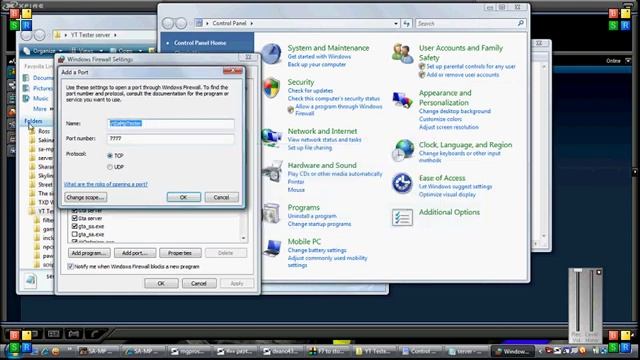Open the Control Panel address history dropdown
The height and width of the screenshot is (360, 640).
(396, 24)
